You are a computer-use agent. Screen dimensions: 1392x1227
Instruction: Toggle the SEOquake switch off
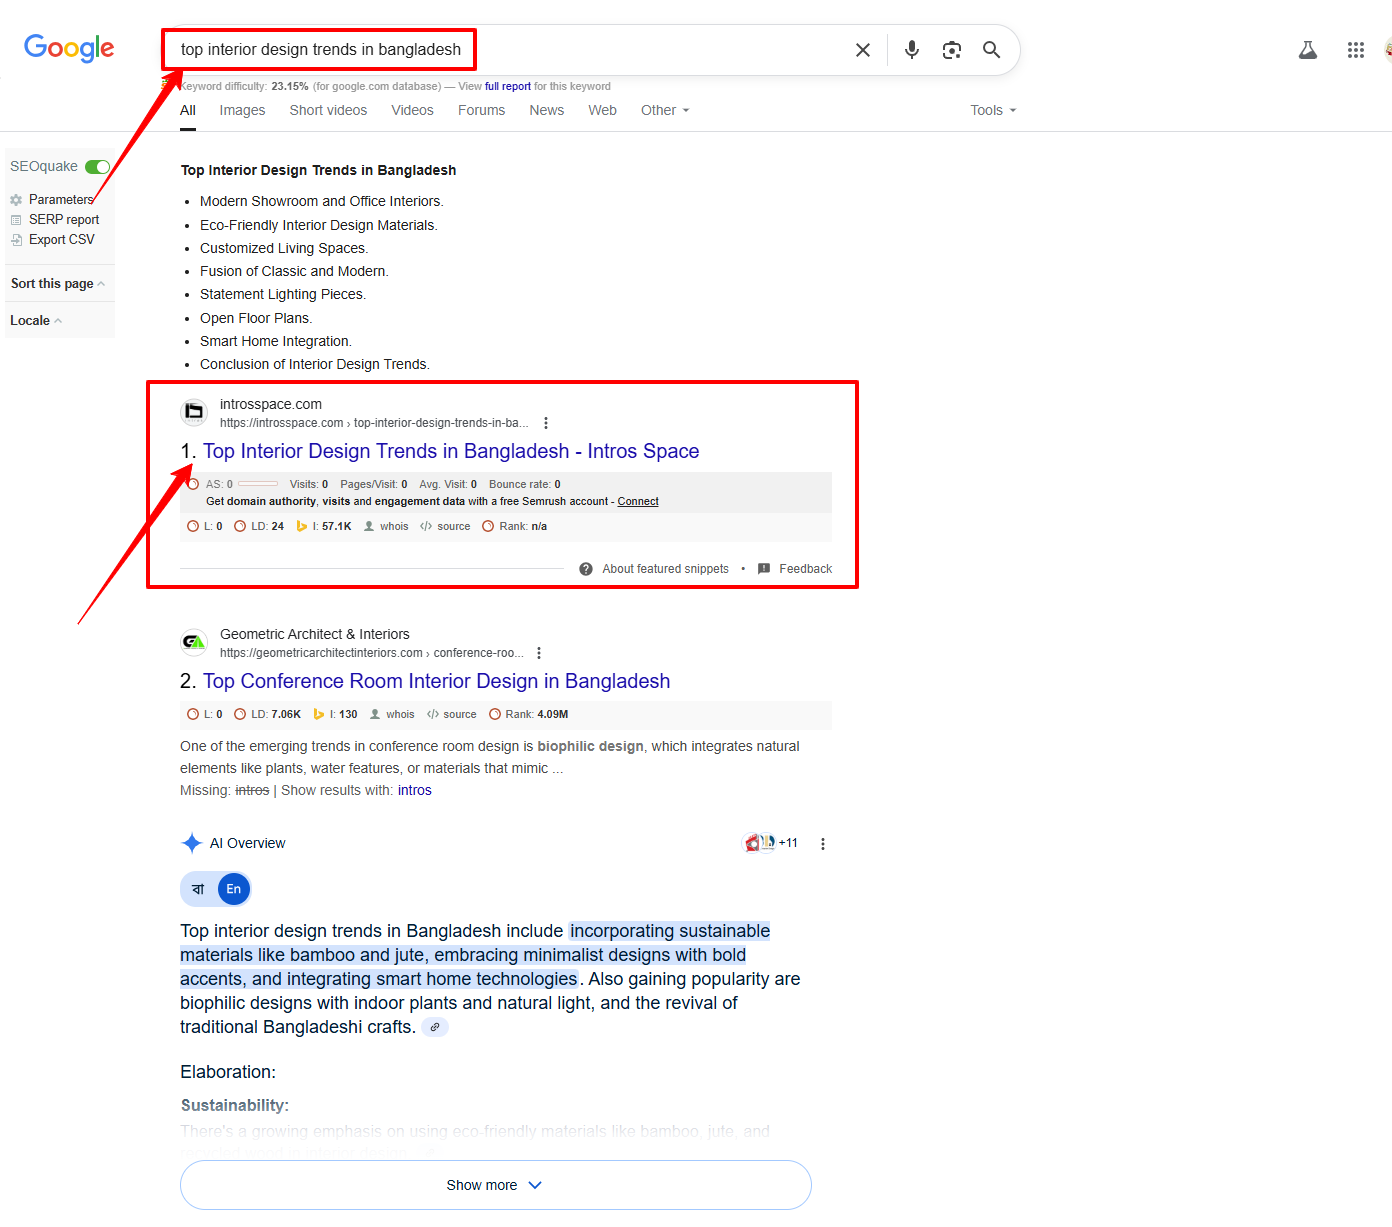click(x=97, y=167)
